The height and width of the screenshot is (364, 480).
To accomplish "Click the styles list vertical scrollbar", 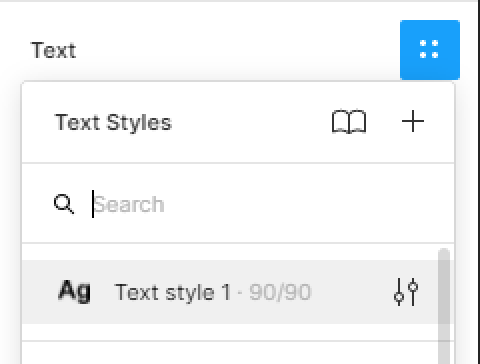I will [444, 306].
